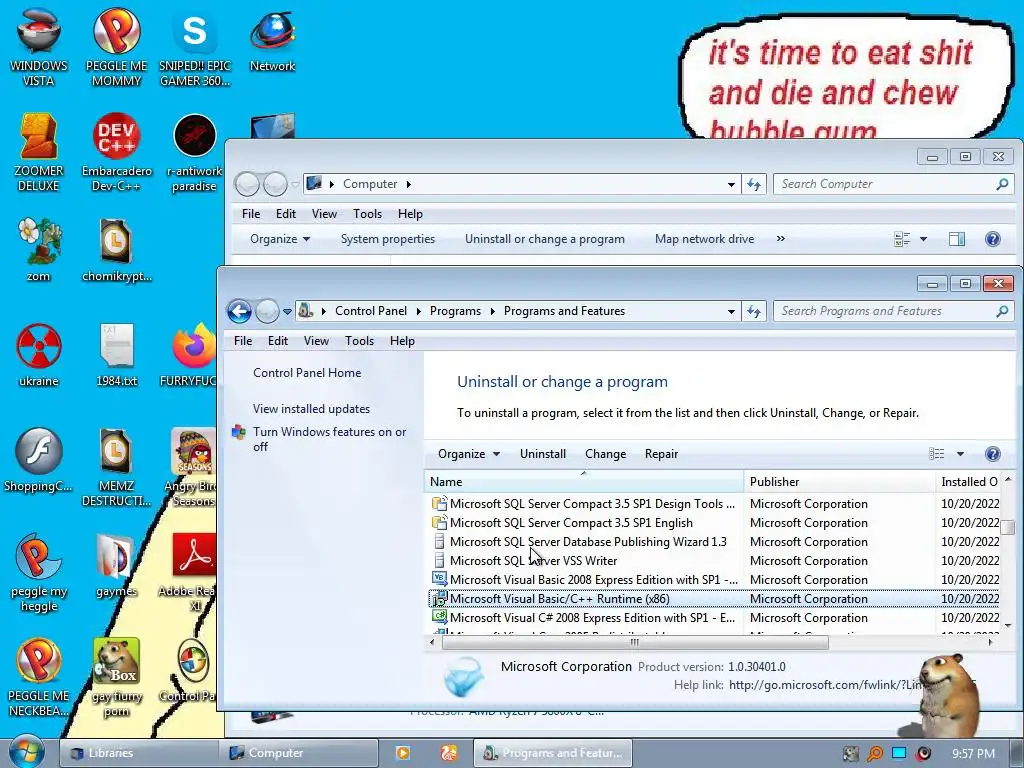Switch to Libraries taskbar button

click(x=138, y=753)
